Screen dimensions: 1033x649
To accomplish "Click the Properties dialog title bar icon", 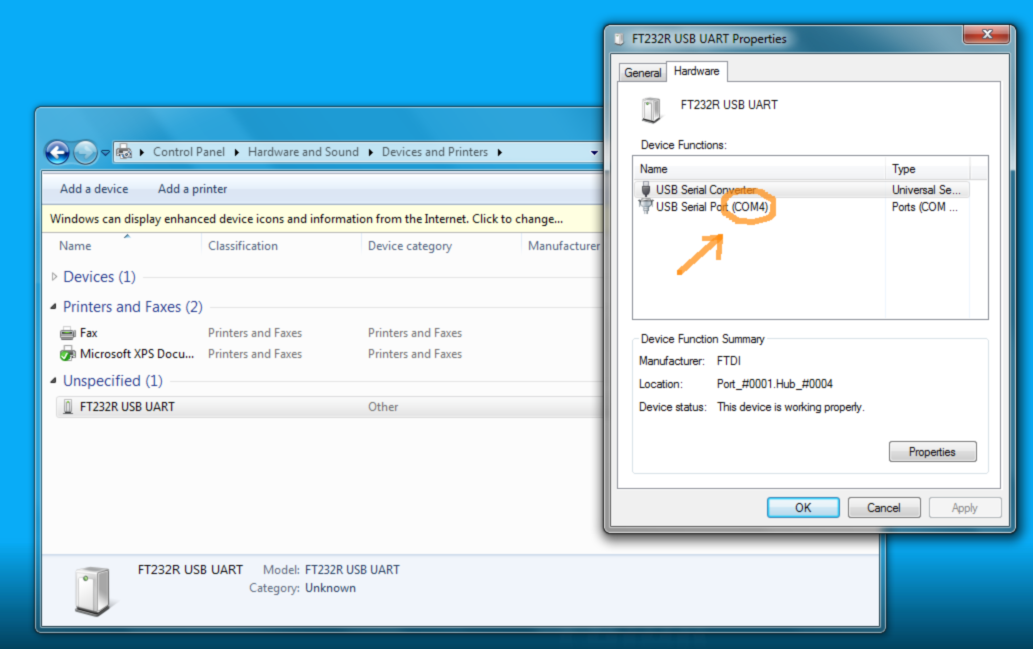I will pyautogui.click(x=619, y=39).
